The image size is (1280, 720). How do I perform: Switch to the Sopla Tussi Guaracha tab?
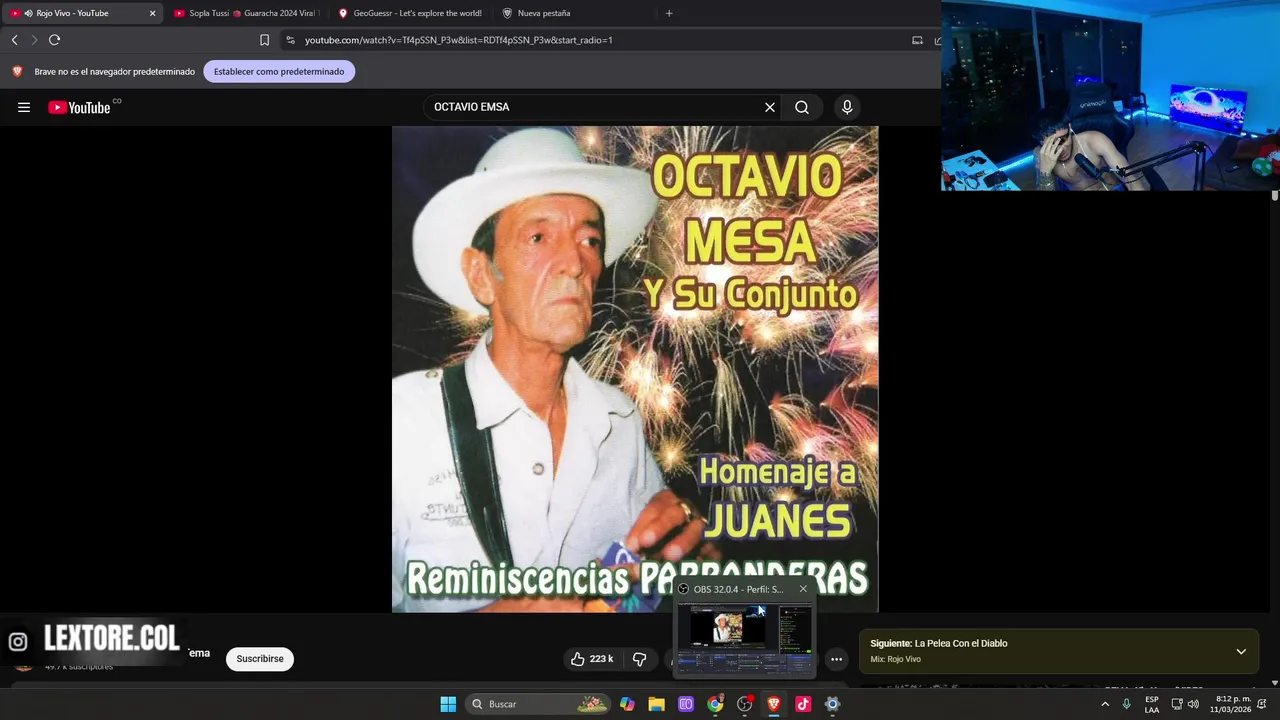tap(244, 13)
